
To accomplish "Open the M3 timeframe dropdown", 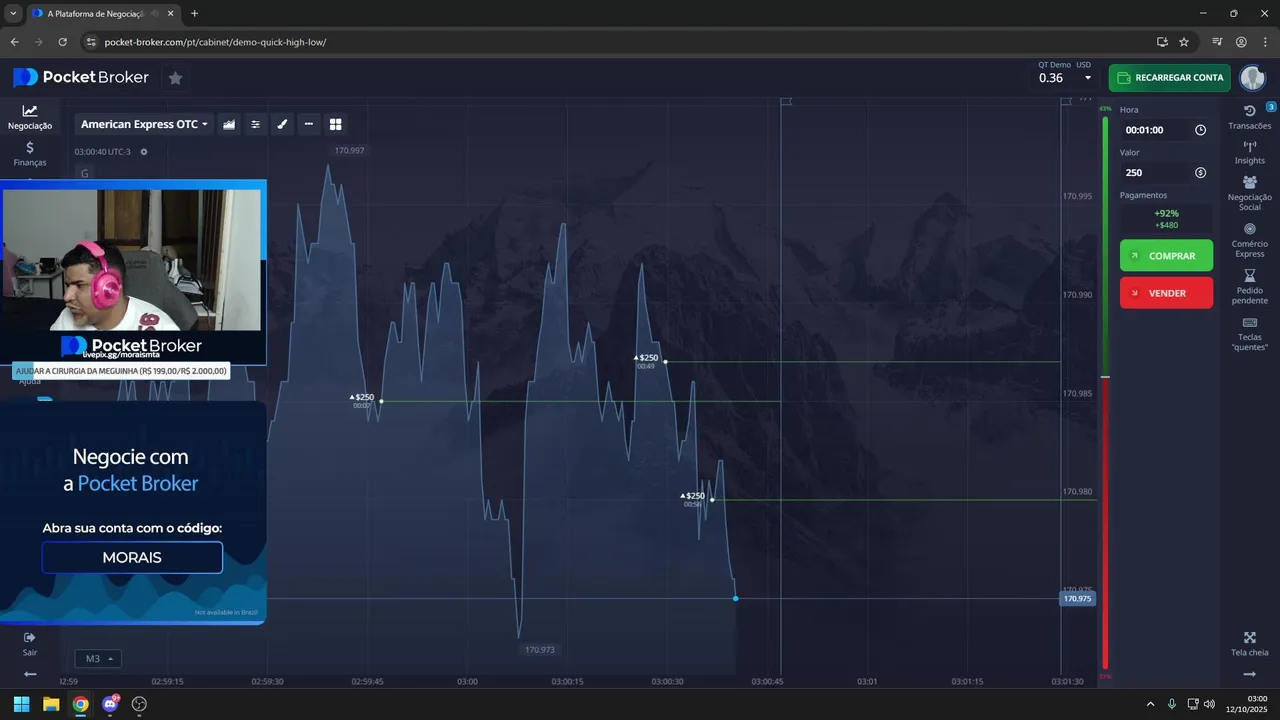I will click(98, 658).
